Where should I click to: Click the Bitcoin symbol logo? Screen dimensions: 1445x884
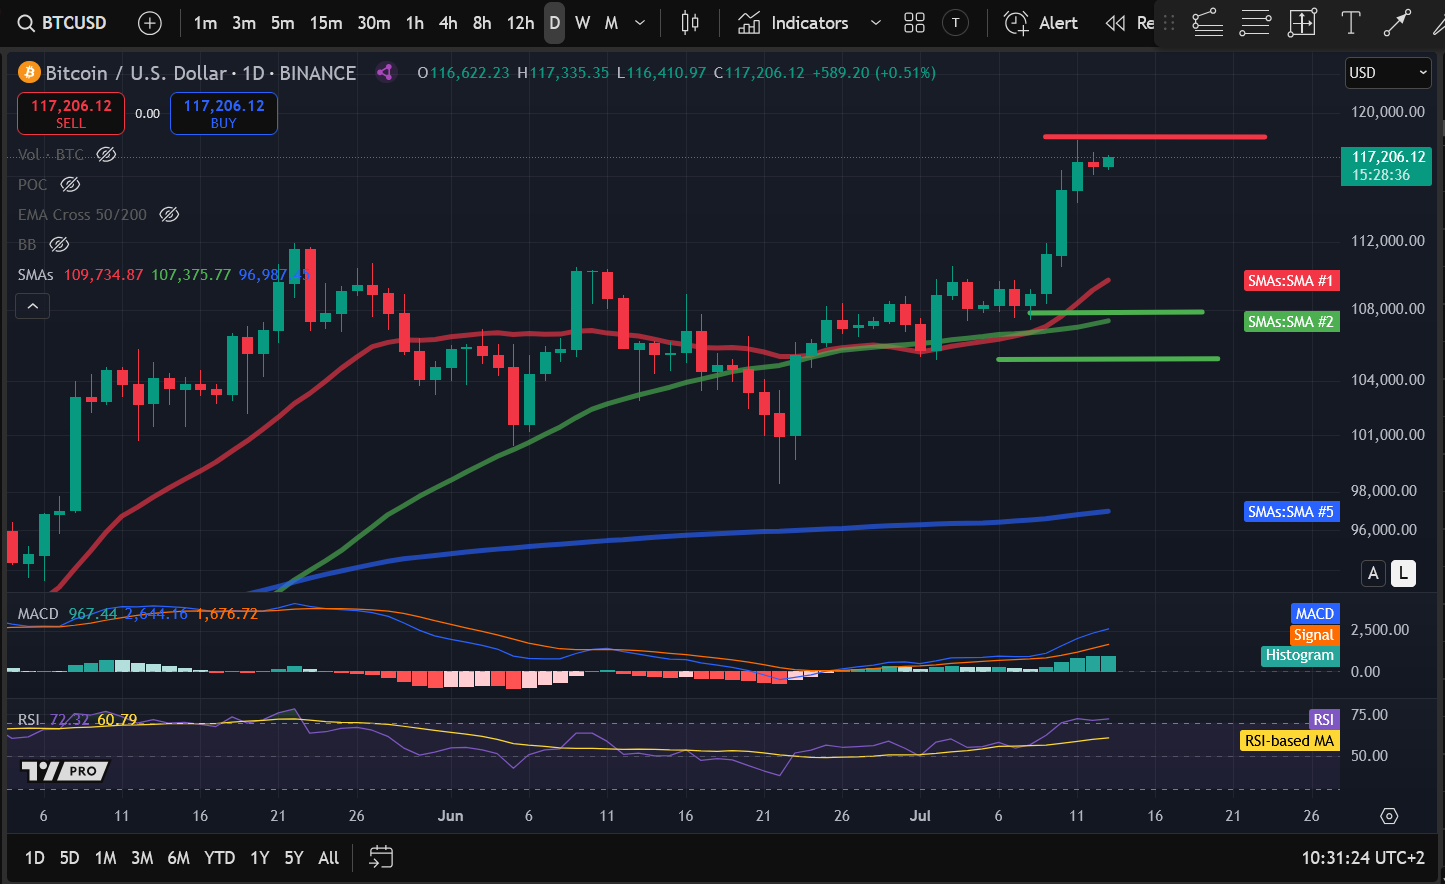point(29,73)
